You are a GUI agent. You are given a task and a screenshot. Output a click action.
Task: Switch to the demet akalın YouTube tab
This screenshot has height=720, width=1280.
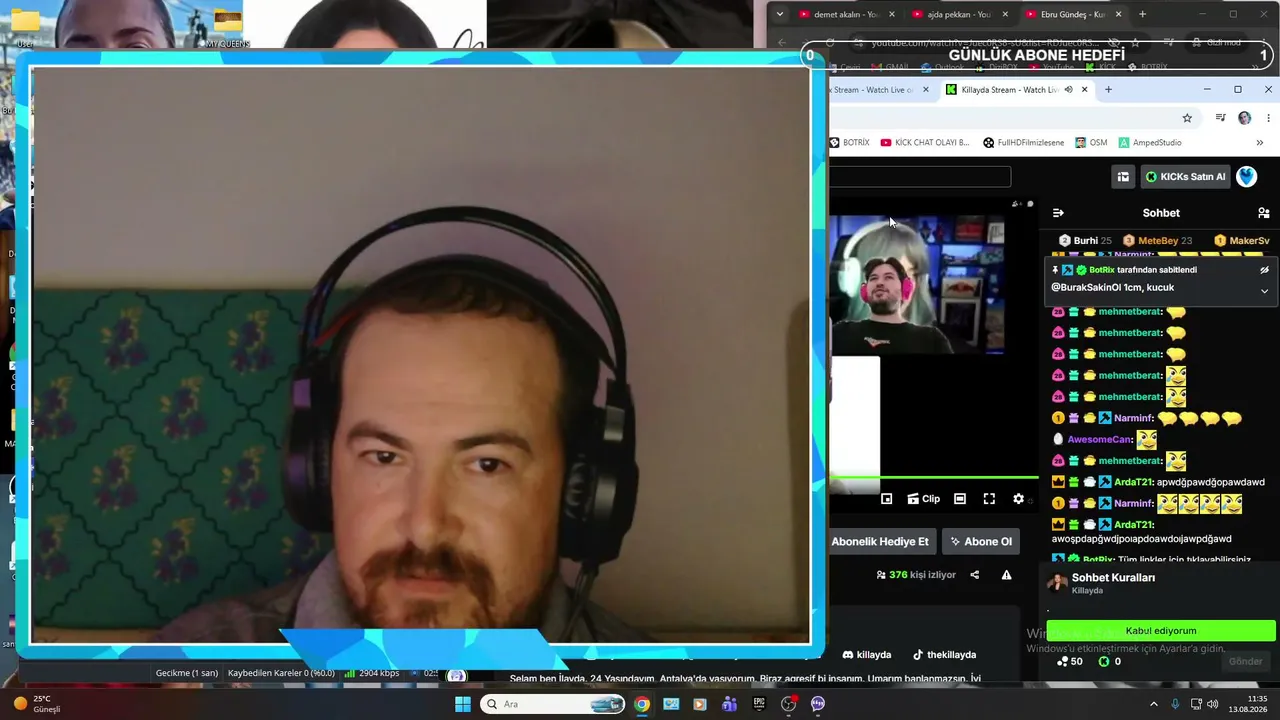[x=846, y=15]
